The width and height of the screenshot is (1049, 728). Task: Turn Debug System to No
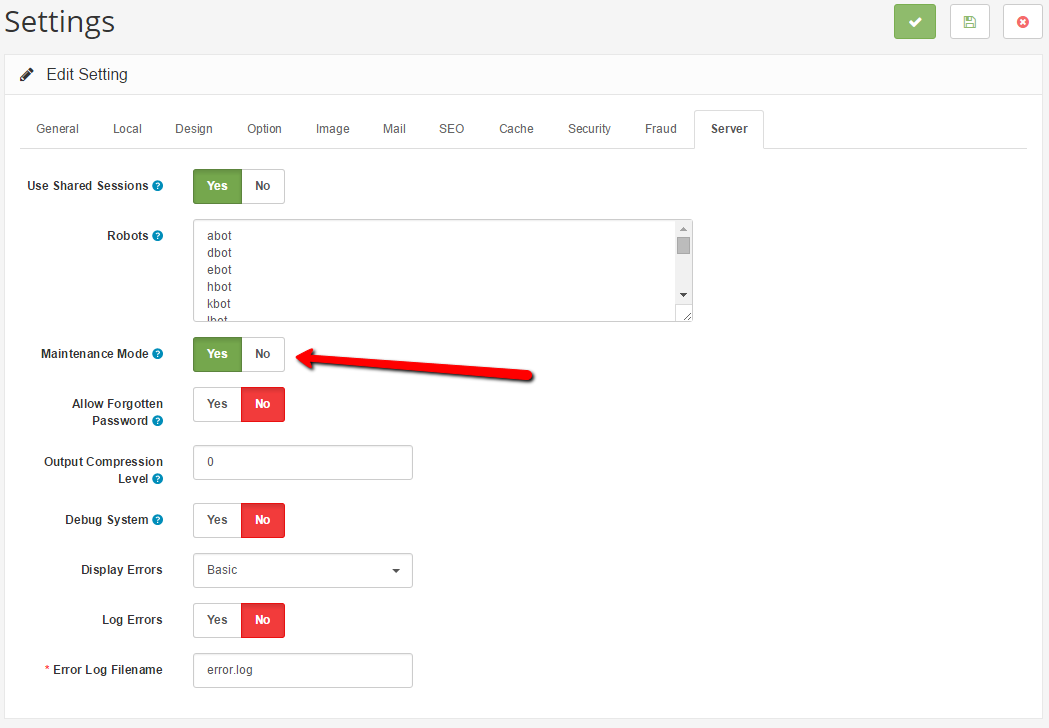click(x=263, y=520)
